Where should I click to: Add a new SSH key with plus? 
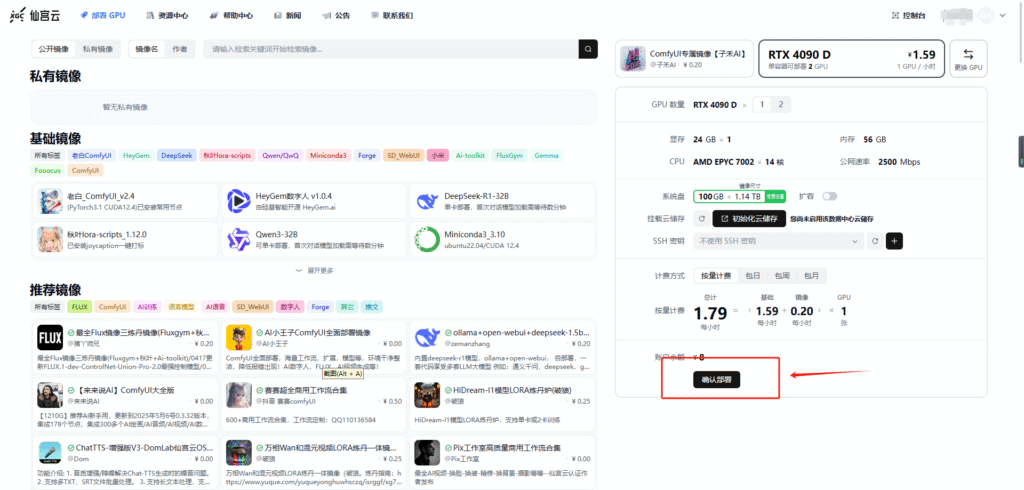[x=894, y=241]
